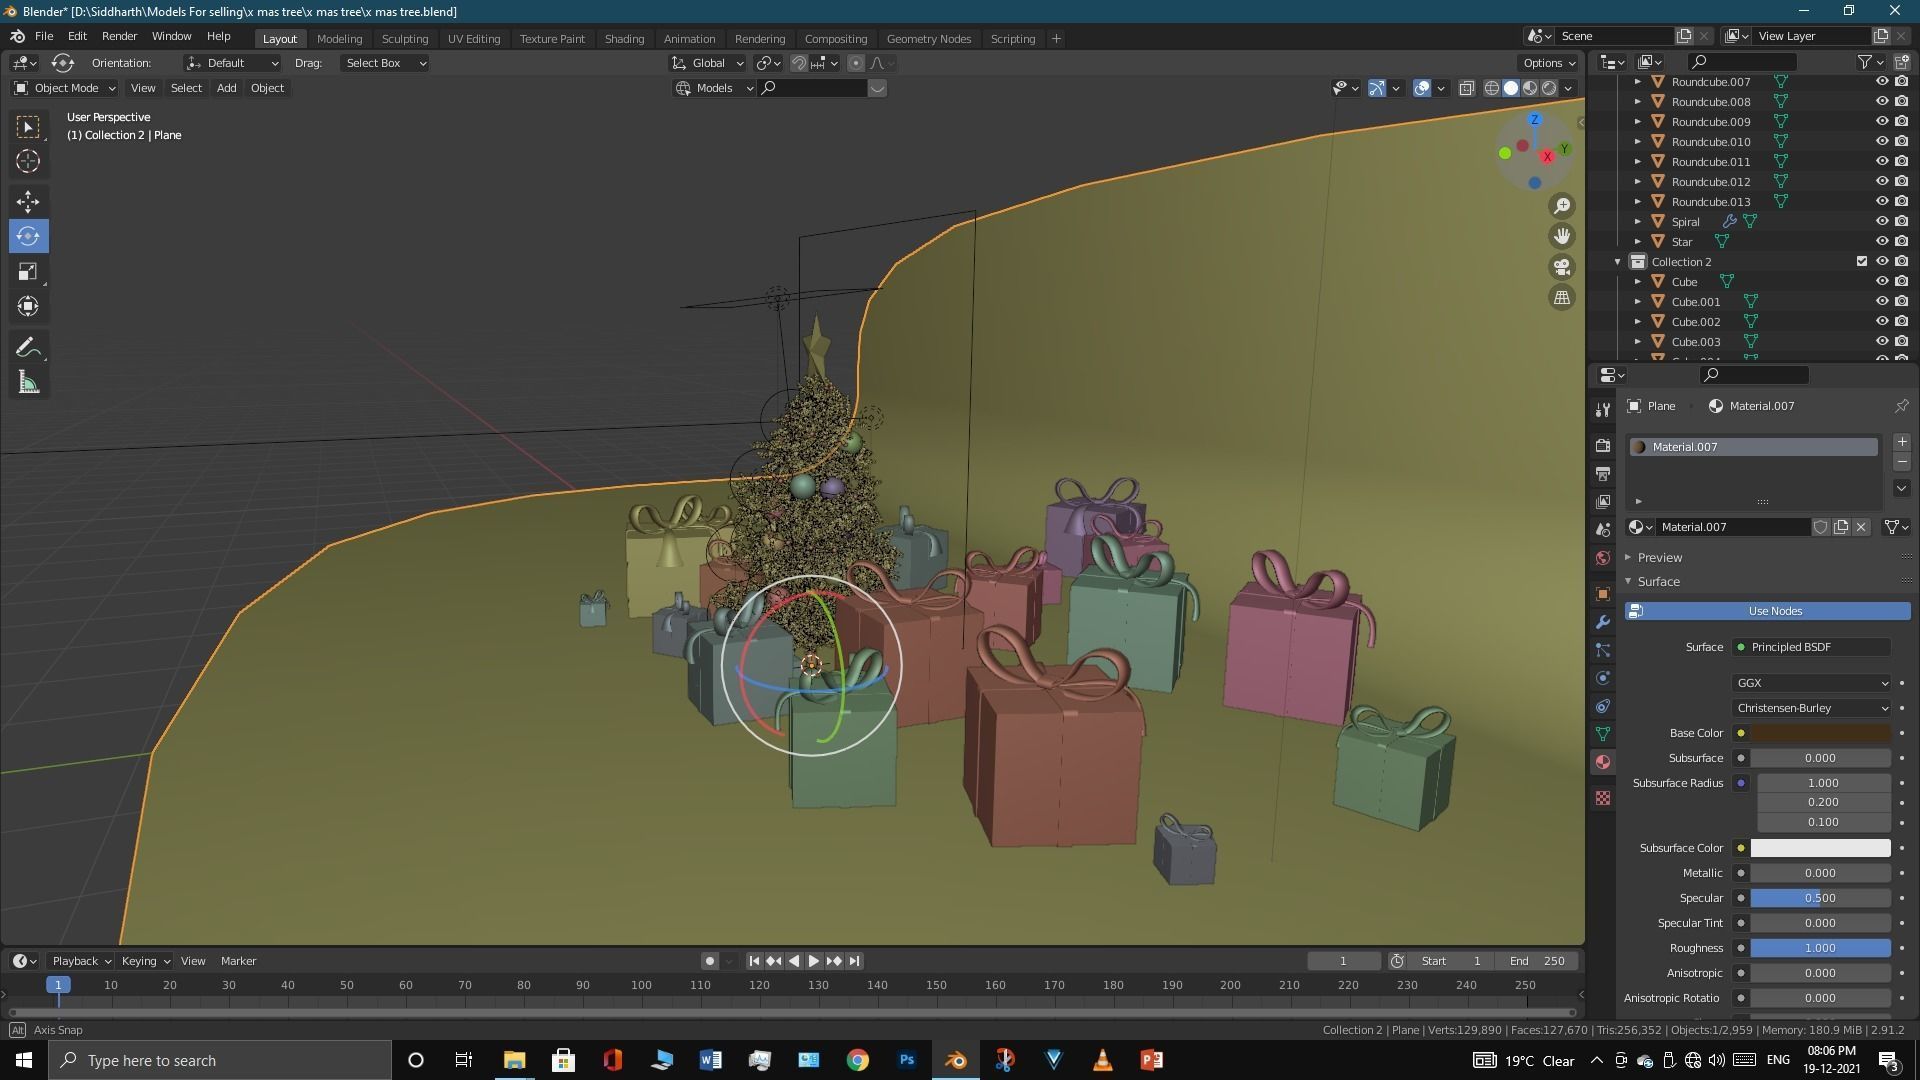1920x1080 pixels.
Task: Open Photoshop from the Windows taskbar
Action: 906,1060
